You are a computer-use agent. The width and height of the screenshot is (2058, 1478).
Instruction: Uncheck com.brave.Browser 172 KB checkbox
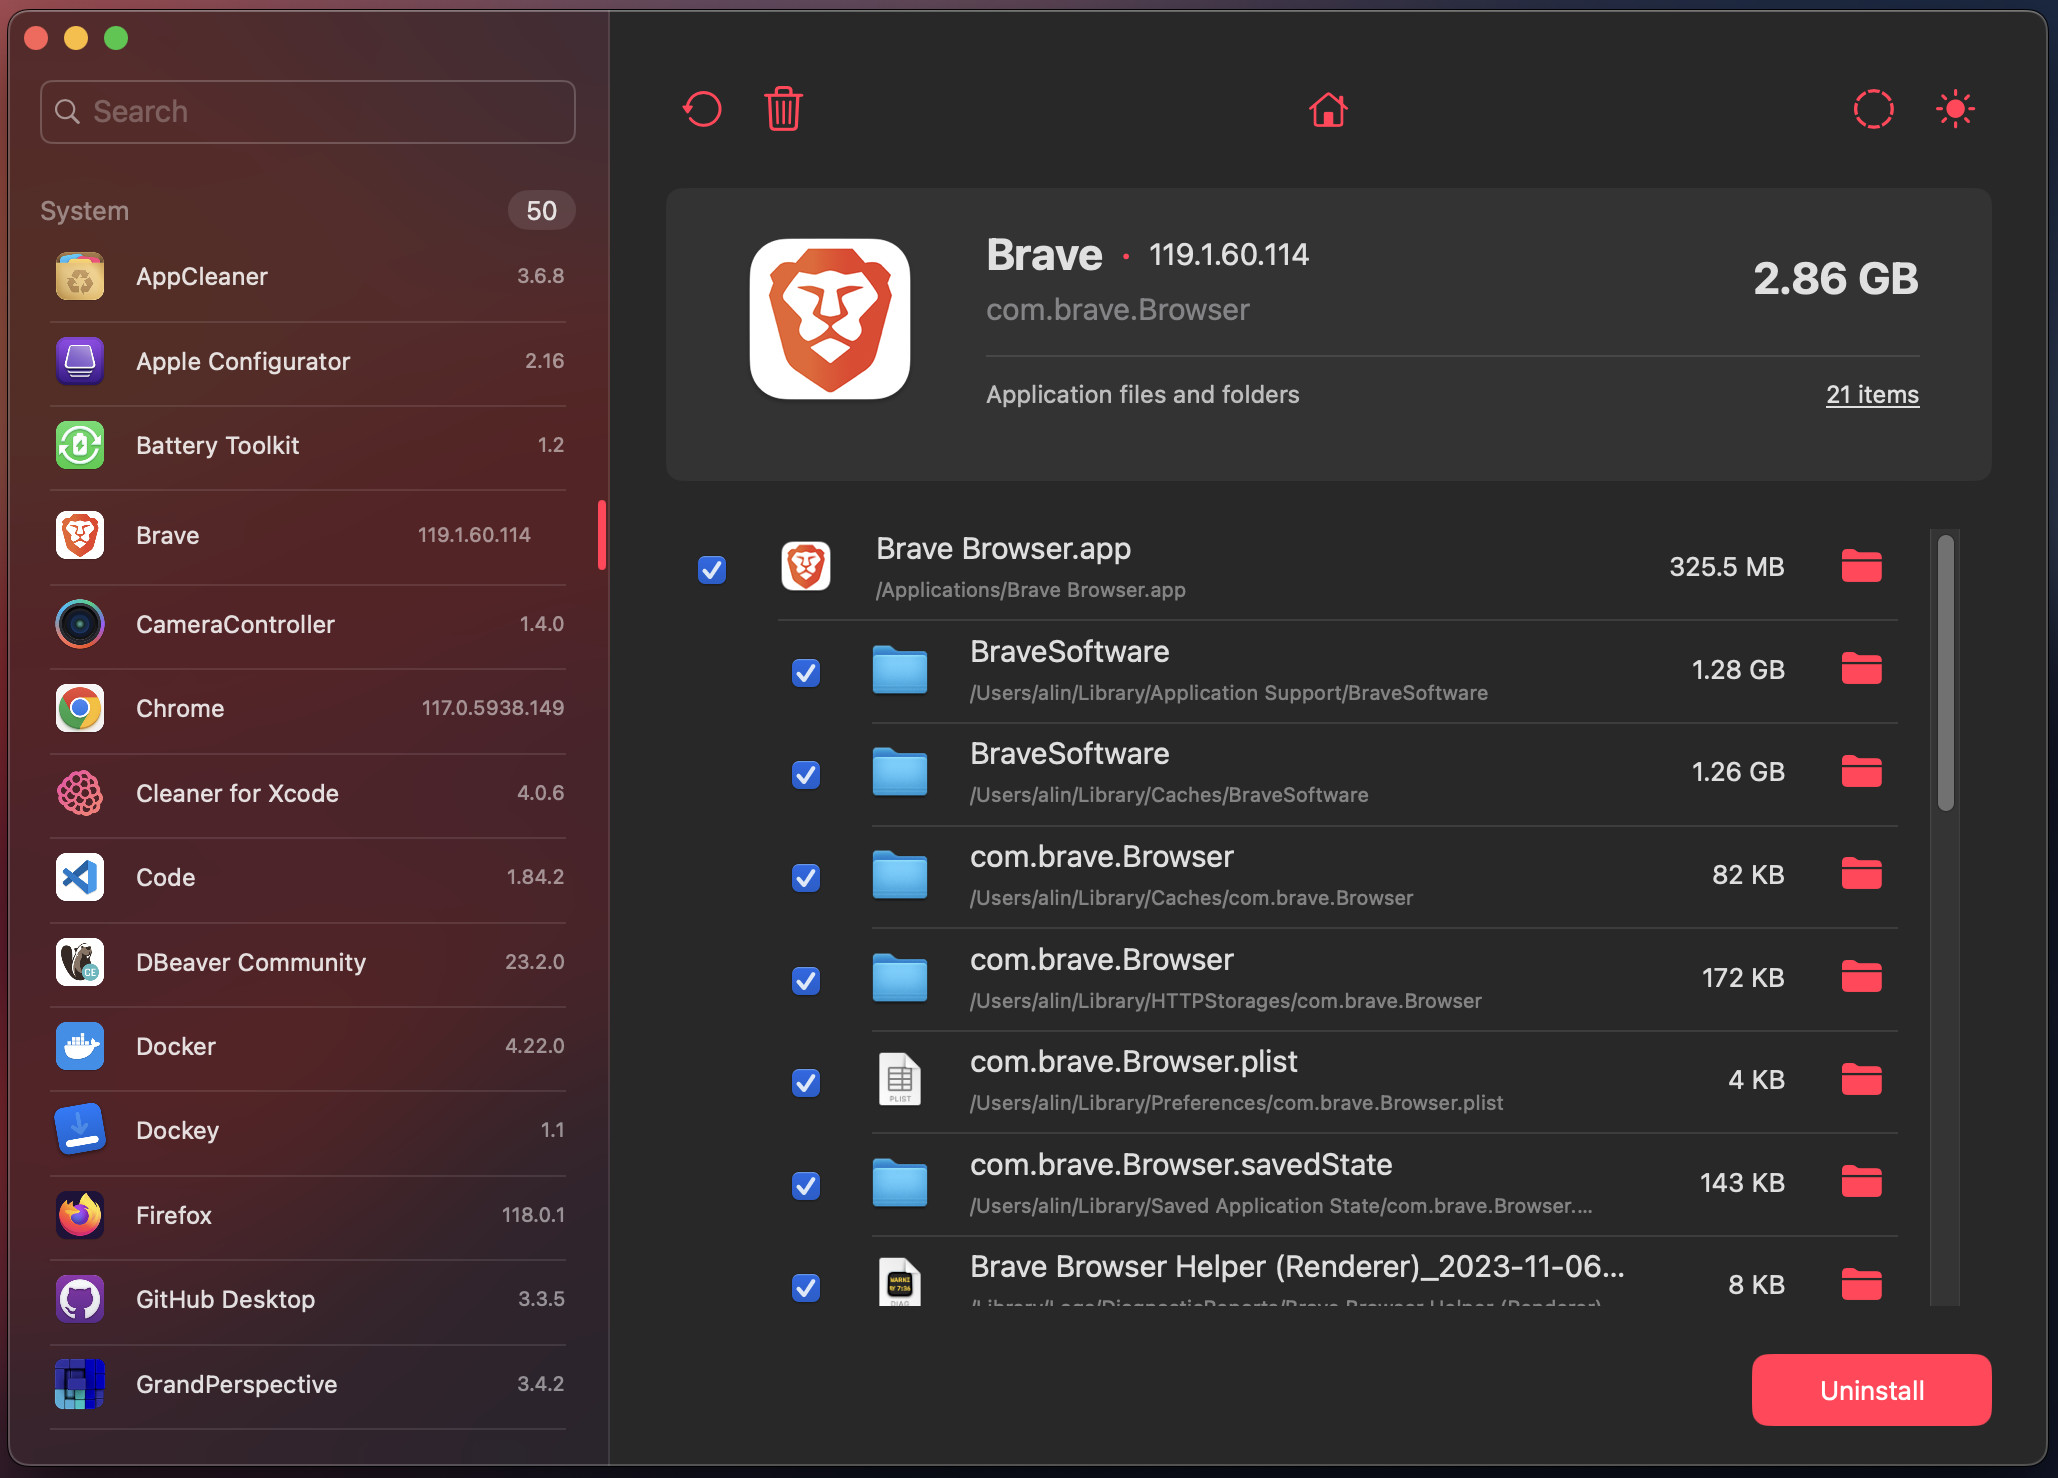tap(806, 980)
